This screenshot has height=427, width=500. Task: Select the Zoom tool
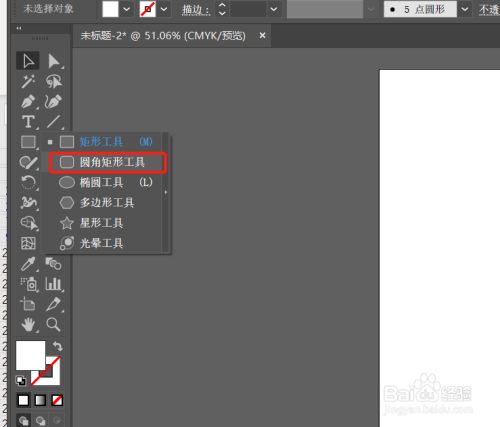coord(53,324)
